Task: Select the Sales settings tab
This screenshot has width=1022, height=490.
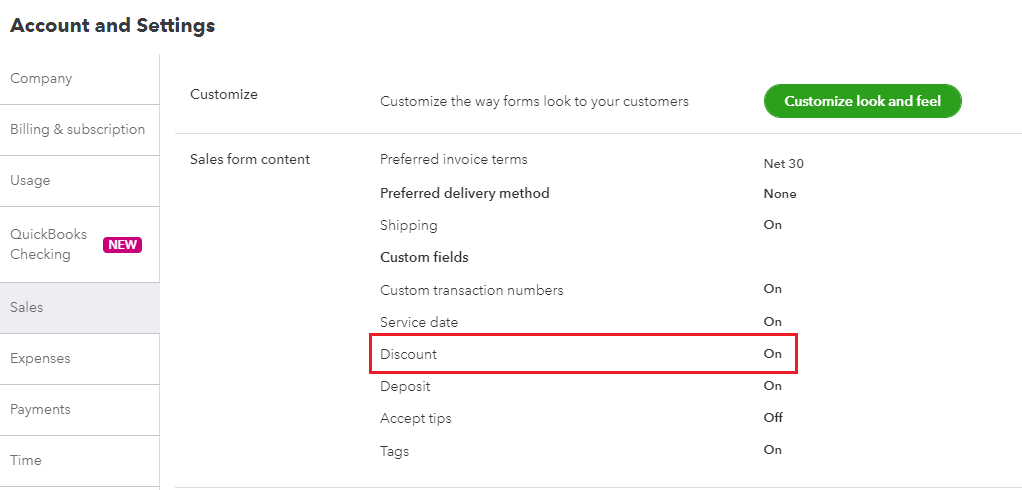Action: click(27, 308)
